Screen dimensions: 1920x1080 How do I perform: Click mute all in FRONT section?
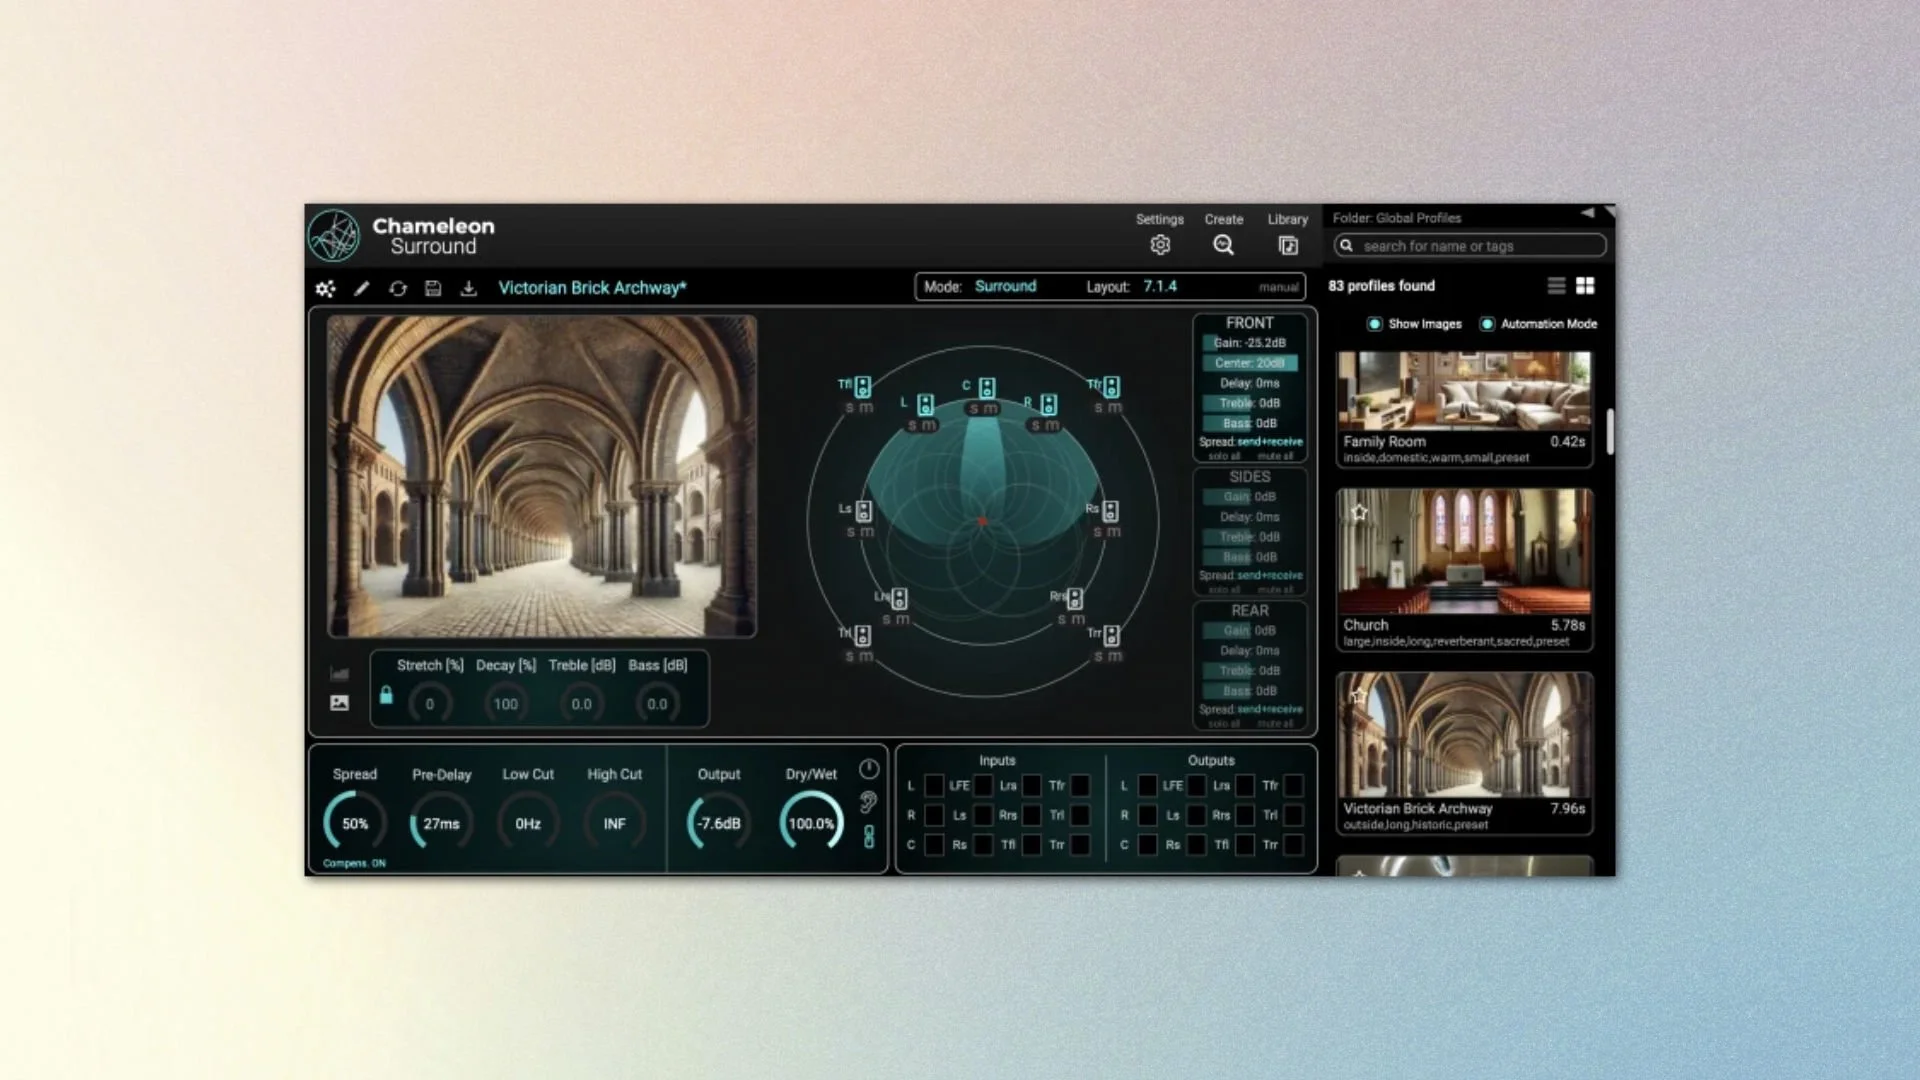1275,456
